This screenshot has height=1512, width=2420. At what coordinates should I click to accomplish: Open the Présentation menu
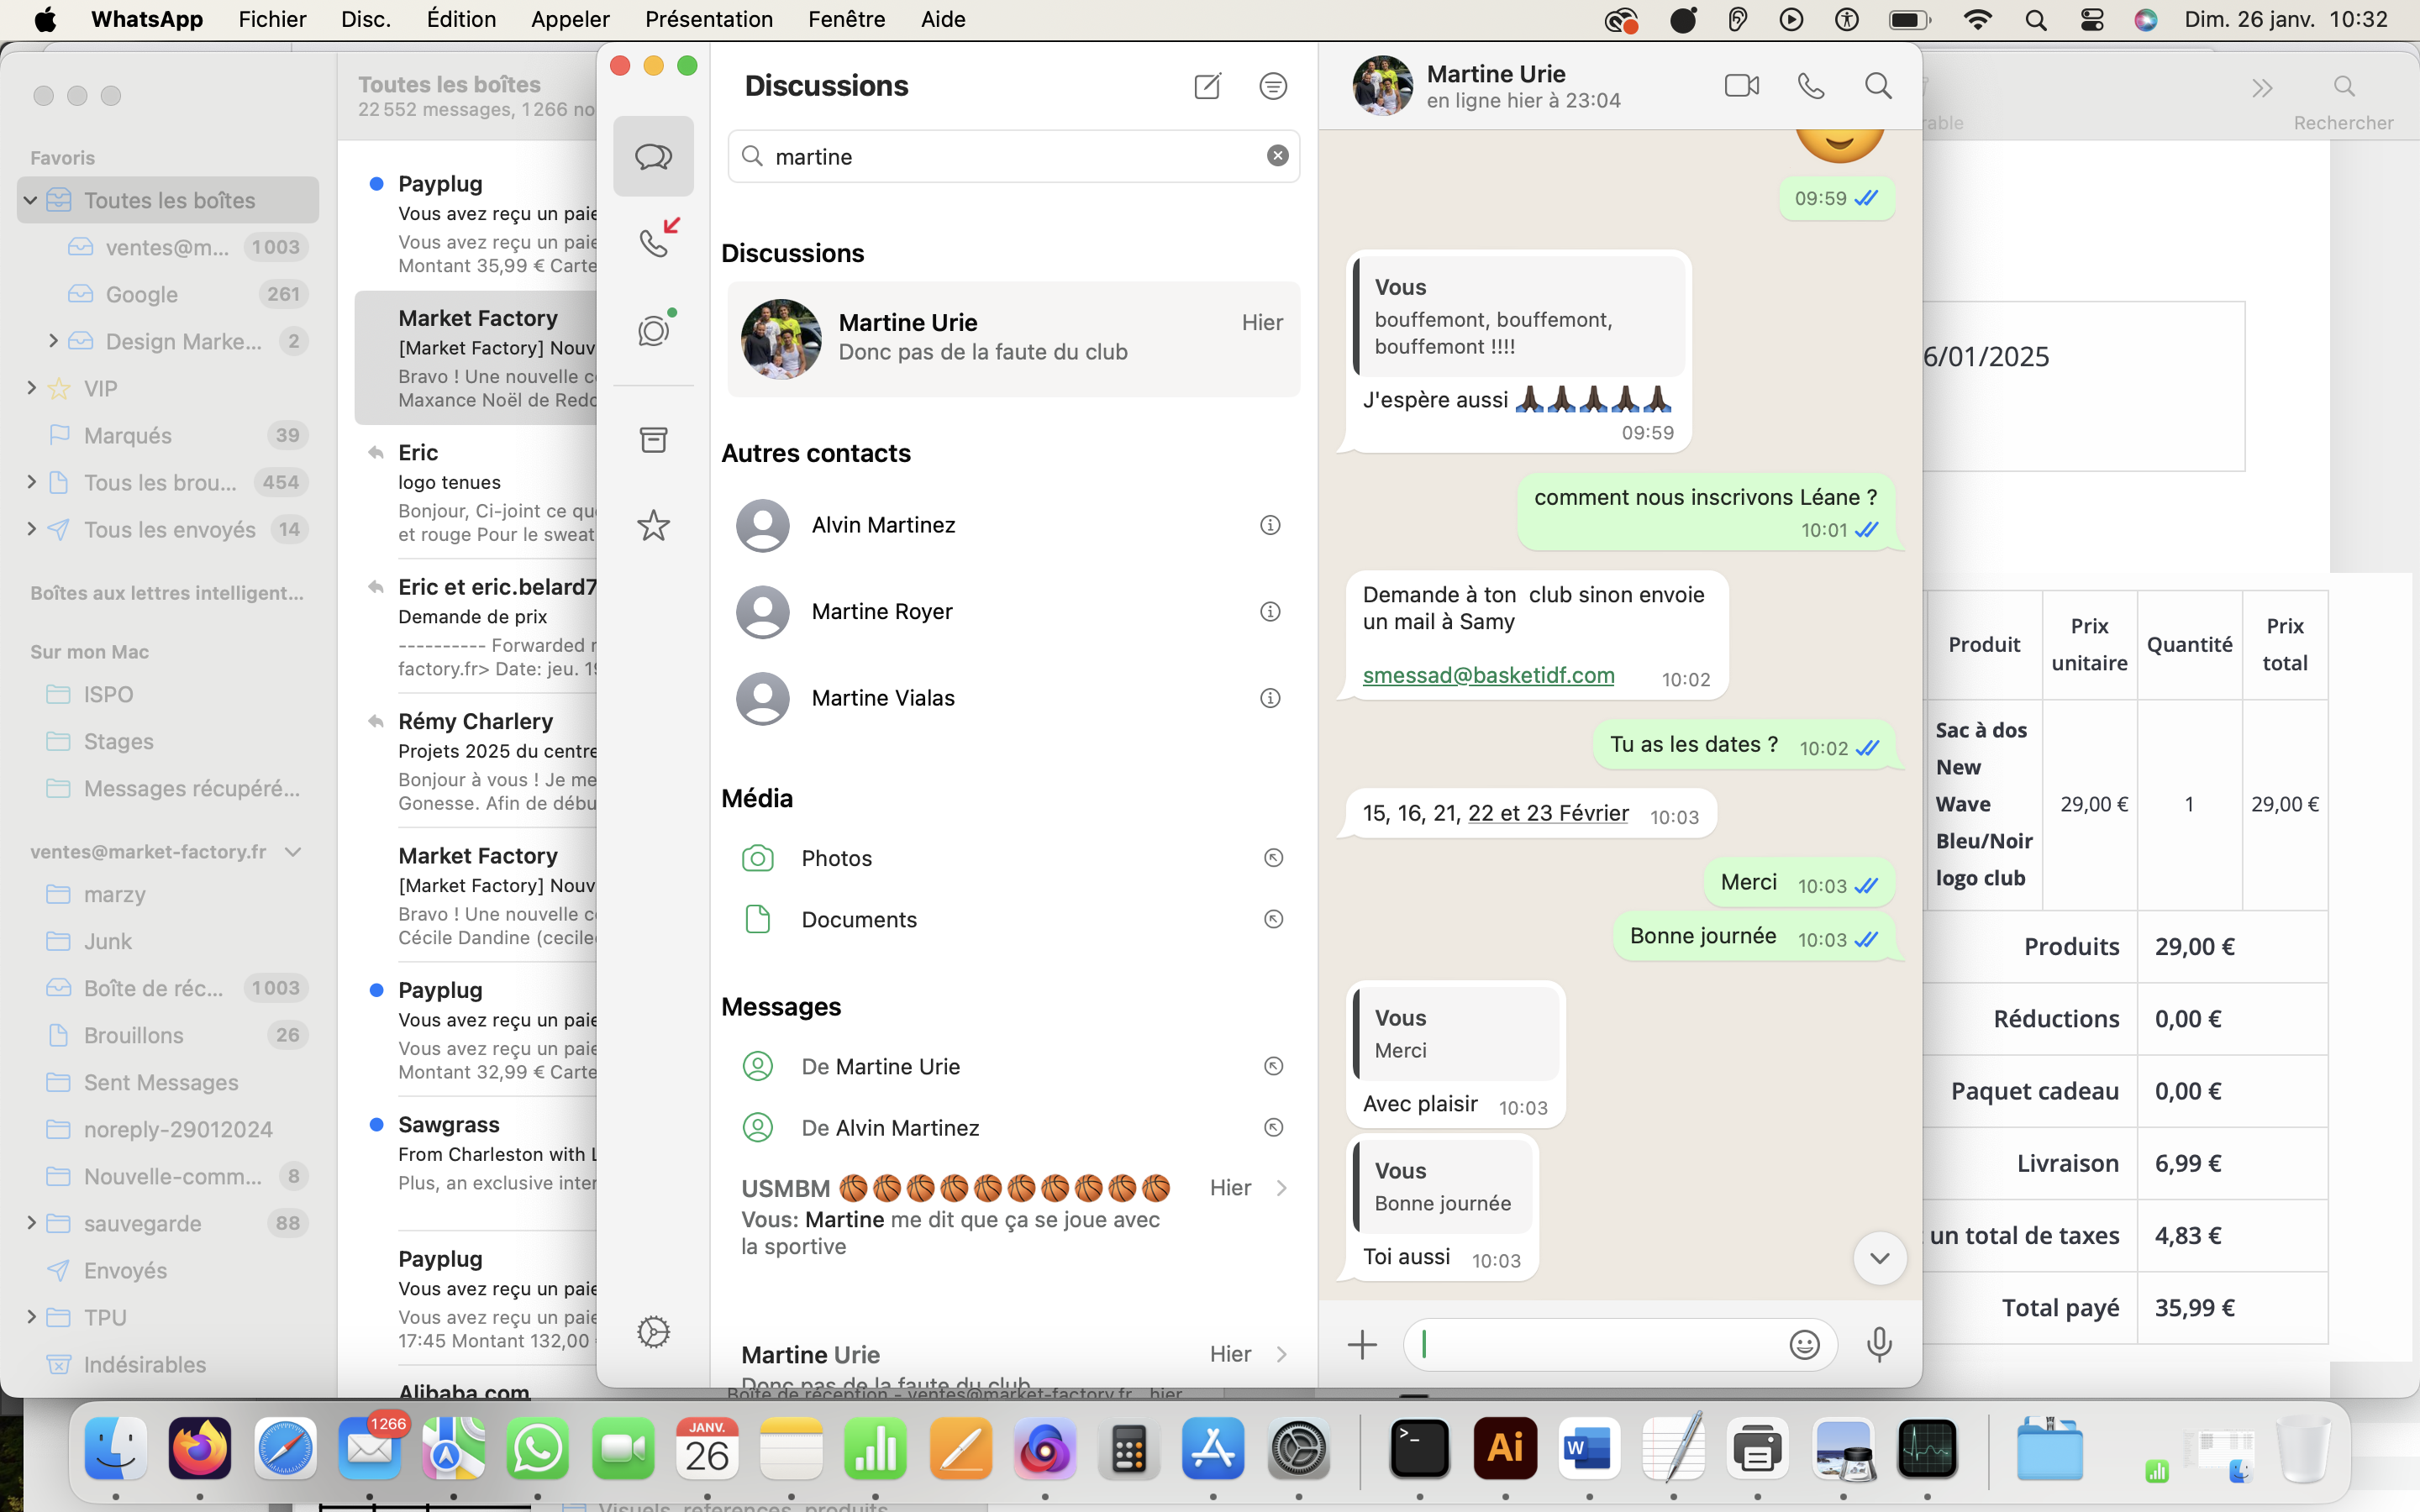pyautogui.click(x=708, y=19)
